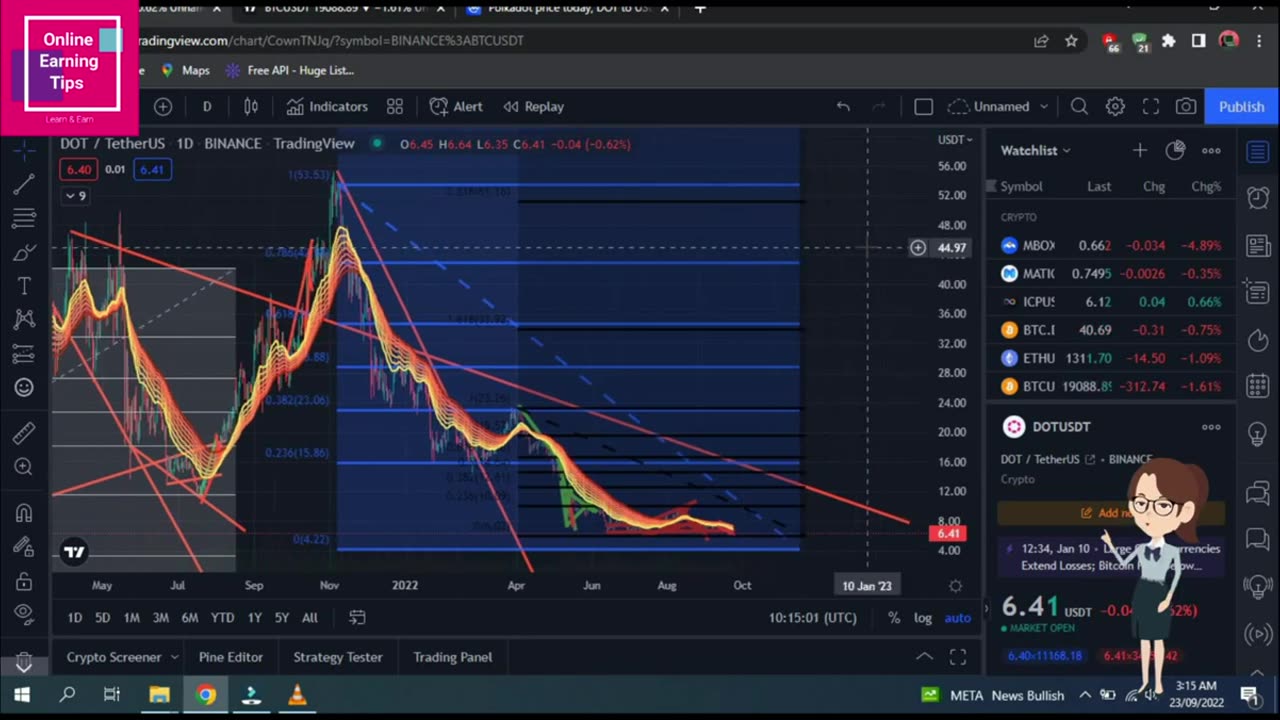Toggle magnet mode for drawings

click(x=24, y=513)
